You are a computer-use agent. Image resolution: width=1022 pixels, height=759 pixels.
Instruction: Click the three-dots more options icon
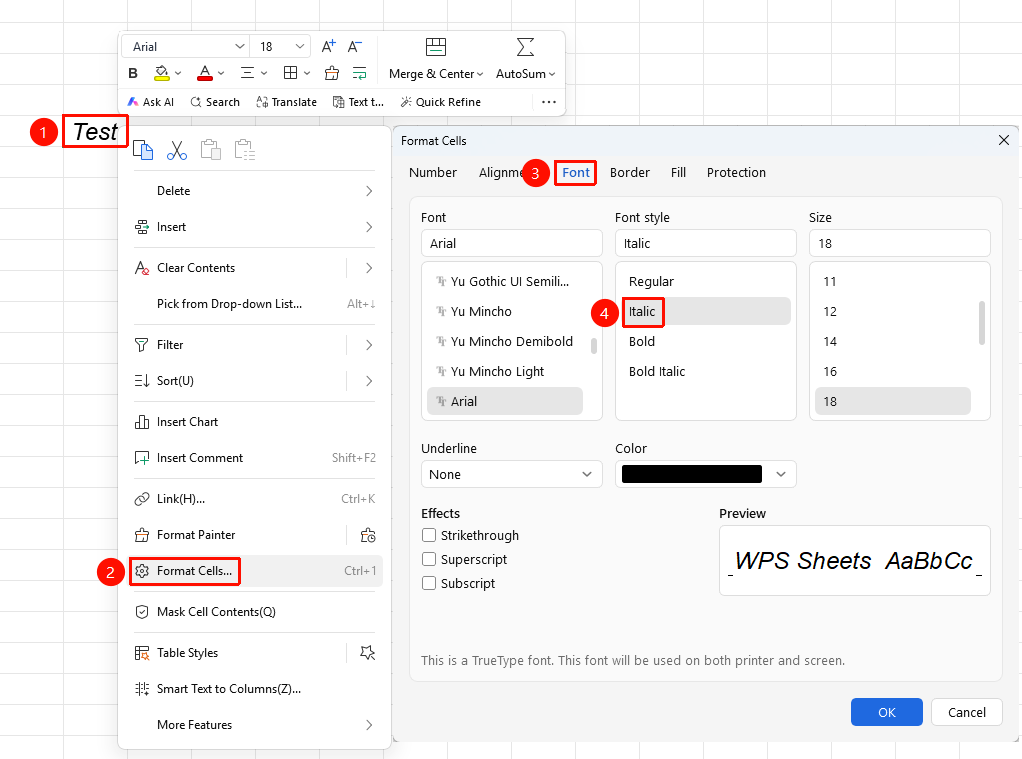(549, 102)
